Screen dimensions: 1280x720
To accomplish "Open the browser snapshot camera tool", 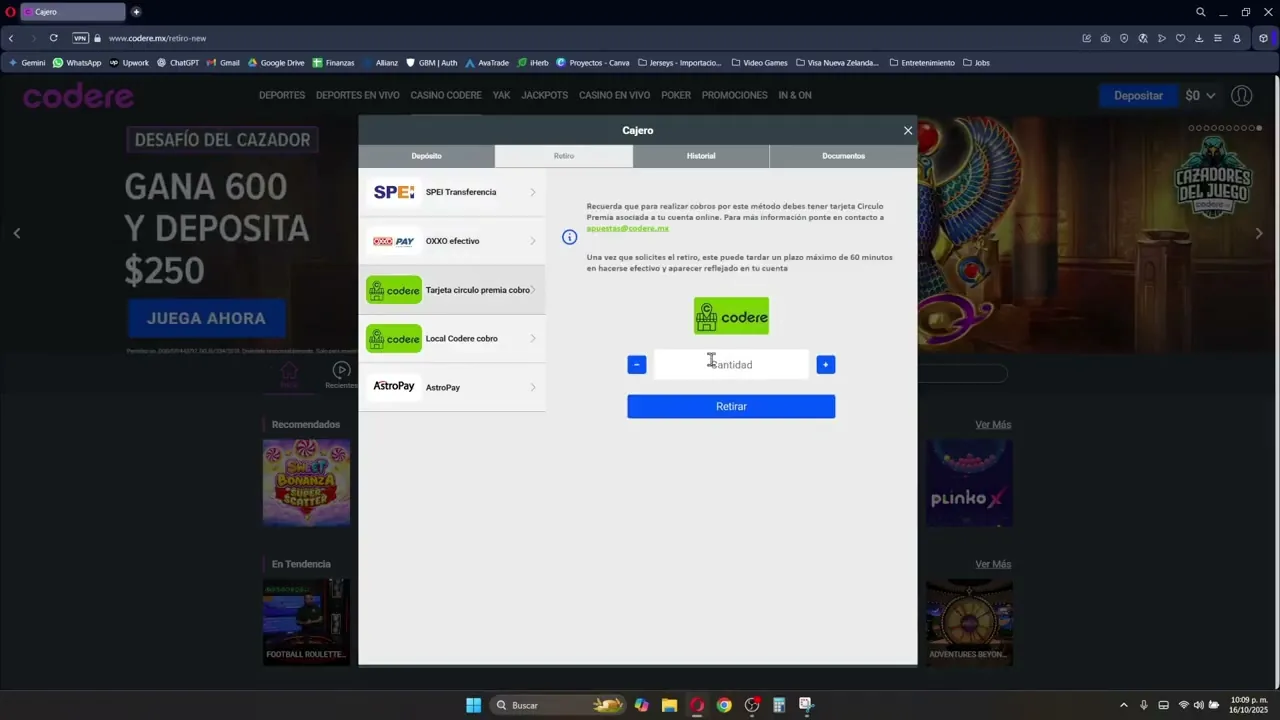I will [x=1105, y=38].
